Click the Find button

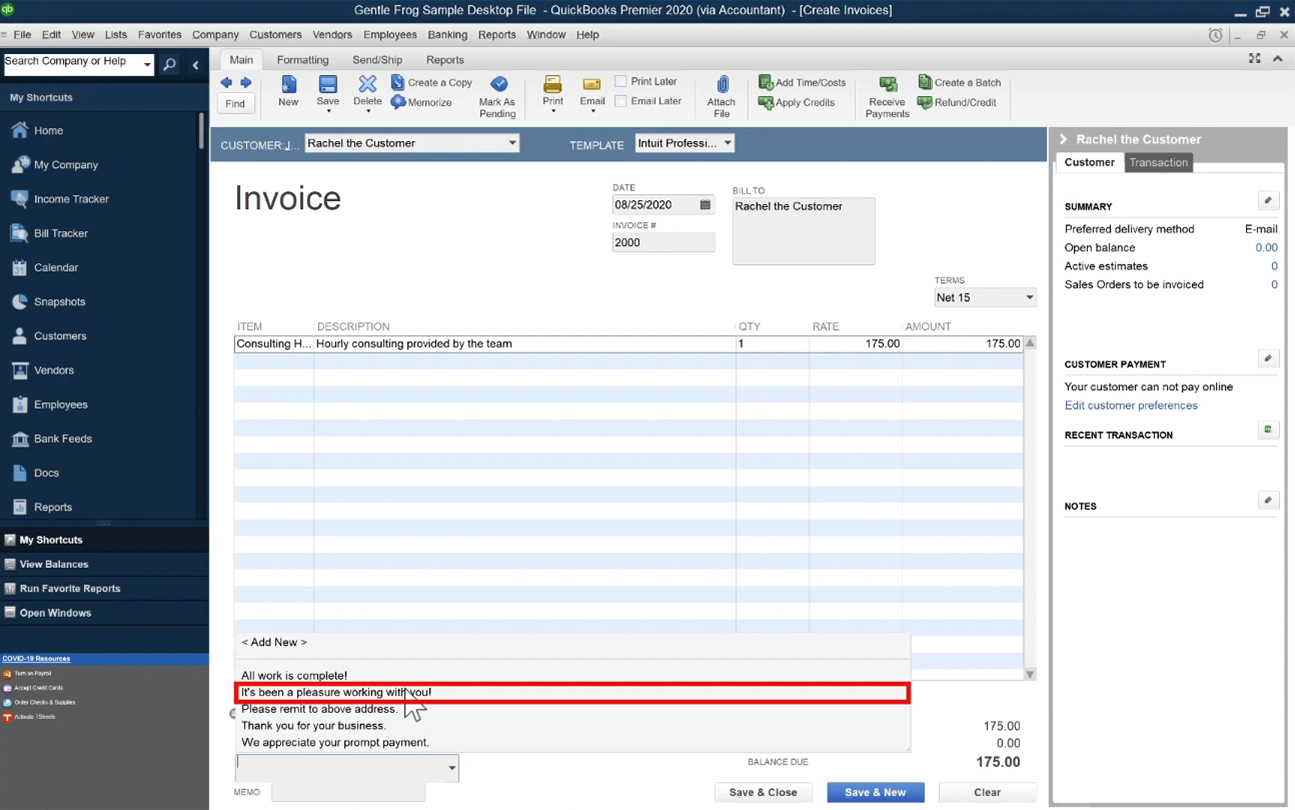[235, 103]
